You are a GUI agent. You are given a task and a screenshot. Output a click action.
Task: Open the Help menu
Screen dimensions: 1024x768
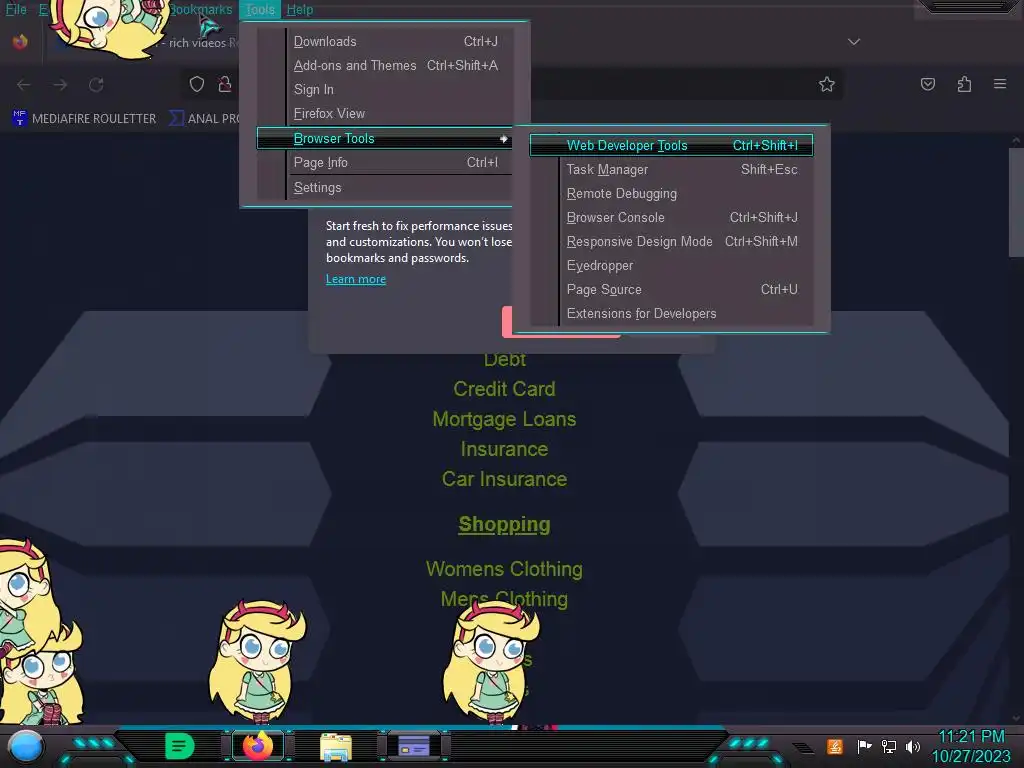300,9
